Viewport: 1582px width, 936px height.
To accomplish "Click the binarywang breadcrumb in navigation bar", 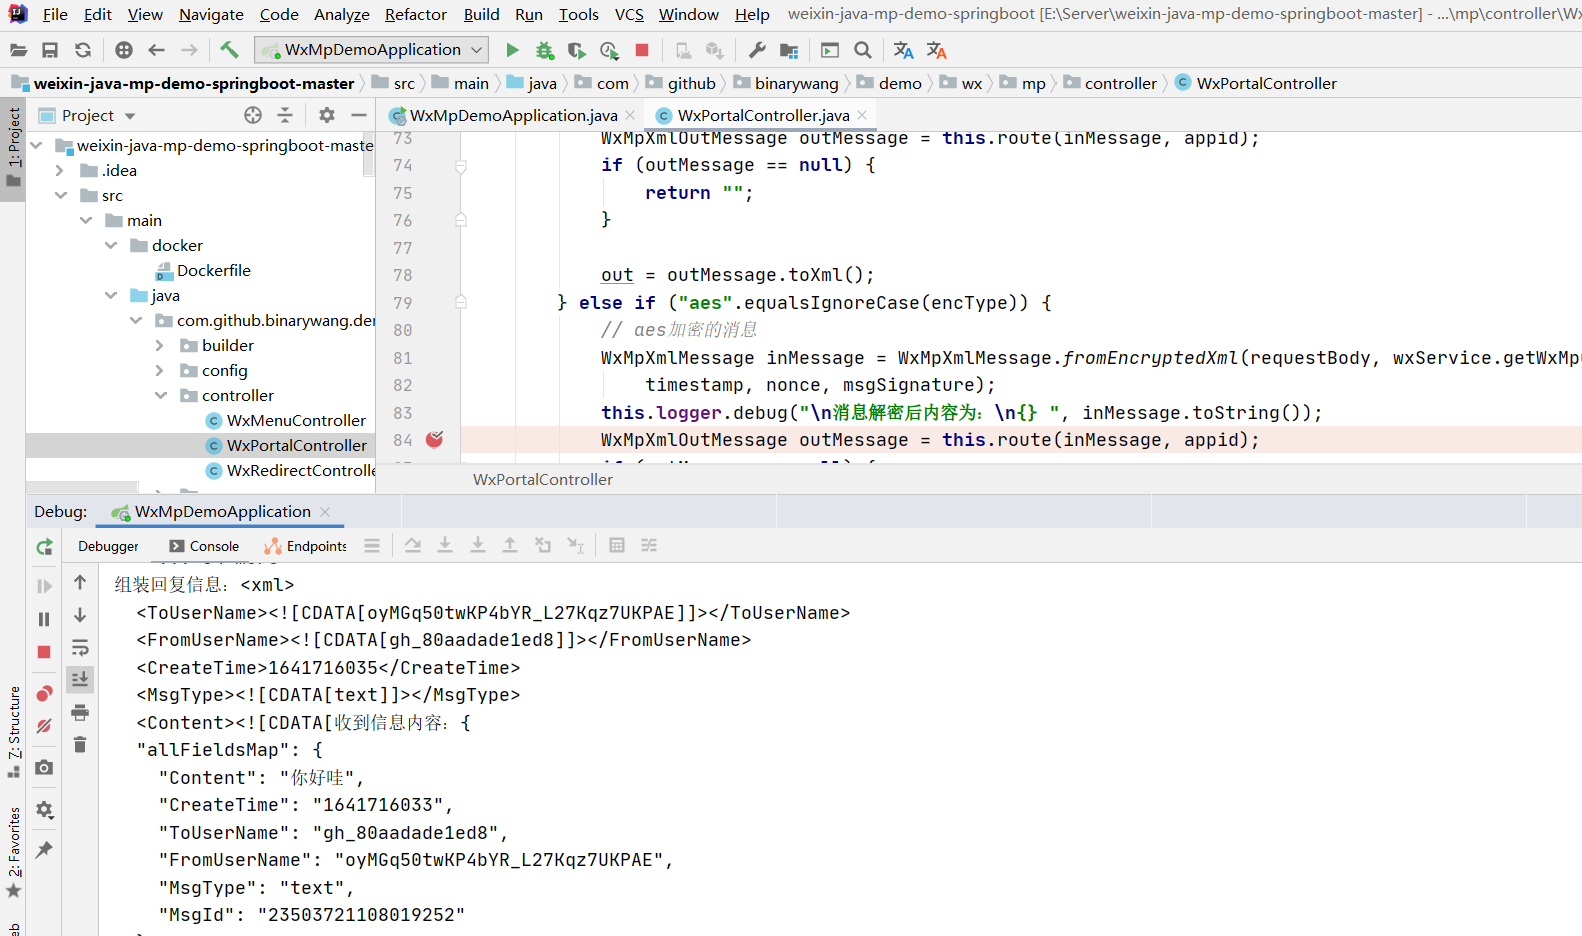I will [x=786, y=83].
